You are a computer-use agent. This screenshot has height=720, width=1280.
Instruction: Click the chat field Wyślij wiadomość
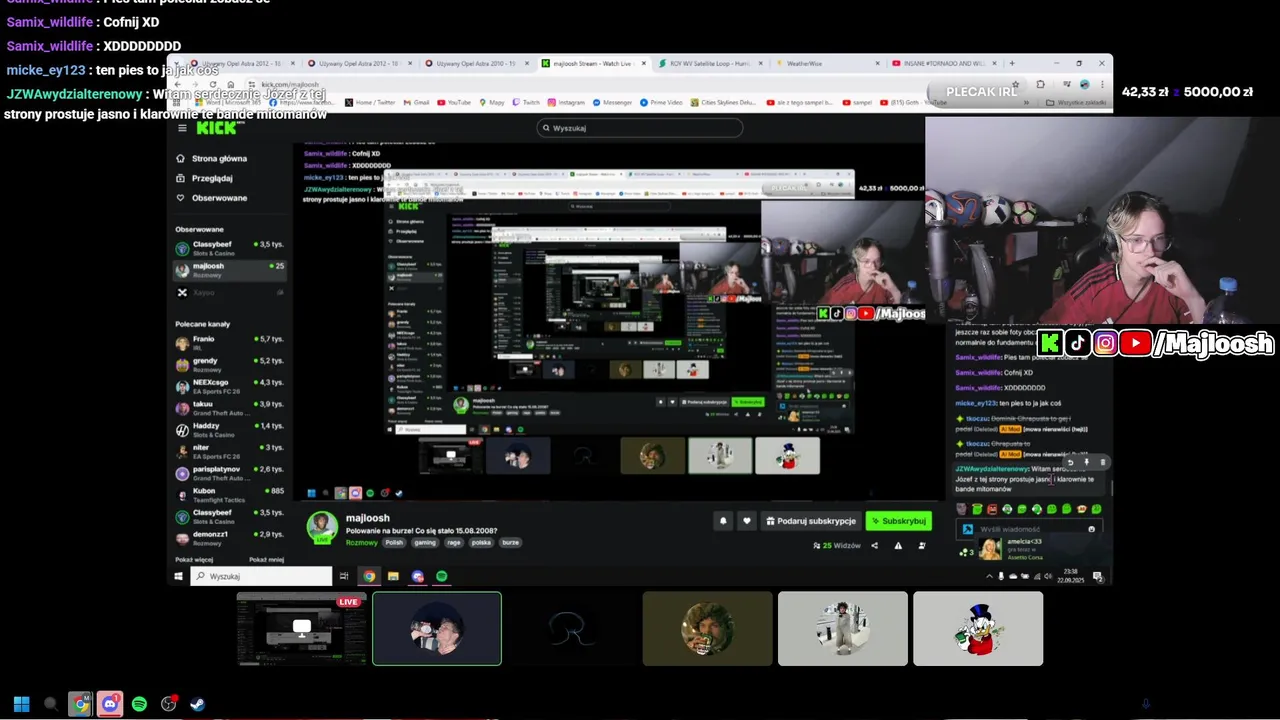1030,529
